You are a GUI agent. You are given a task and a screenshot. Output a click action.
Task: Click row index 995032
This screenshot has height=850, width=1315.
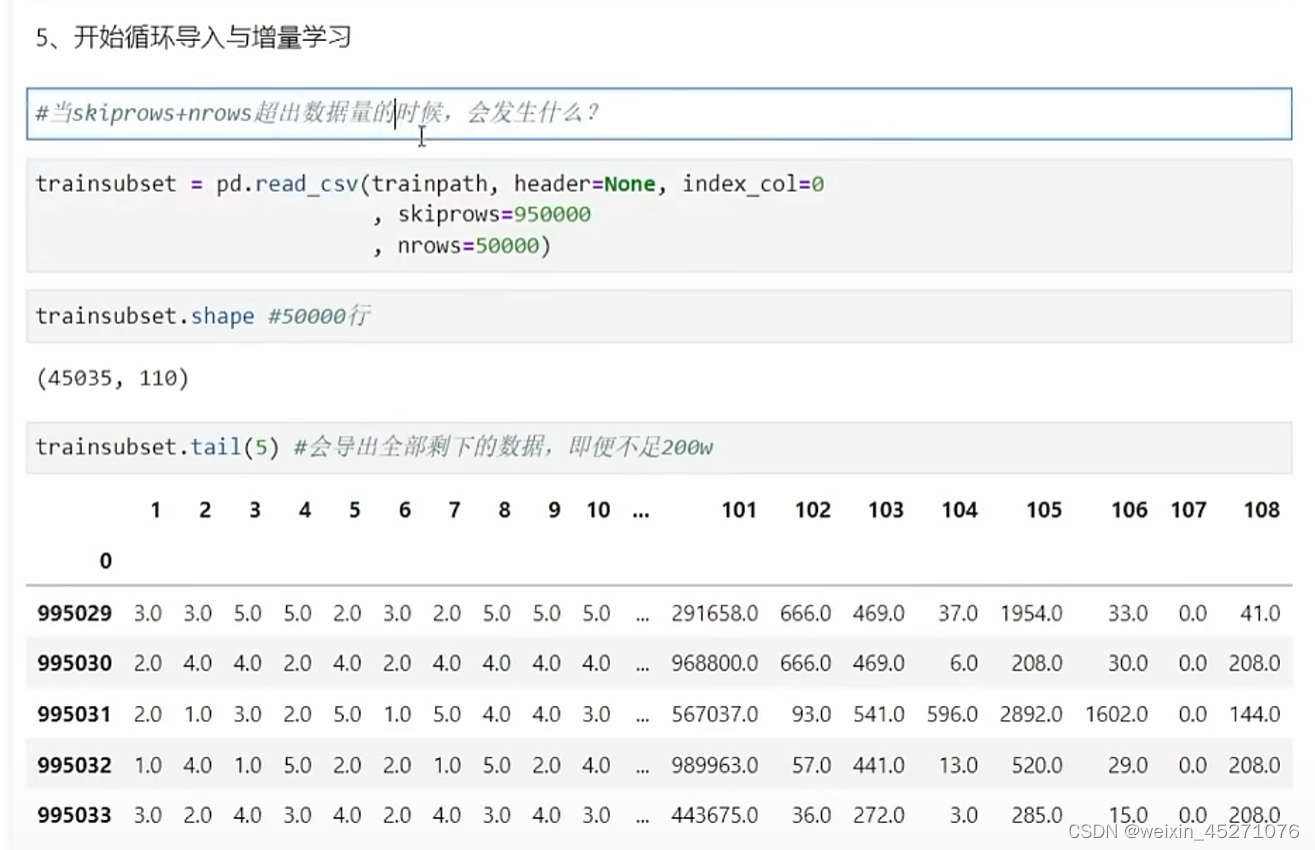click(x=75, y=765)
